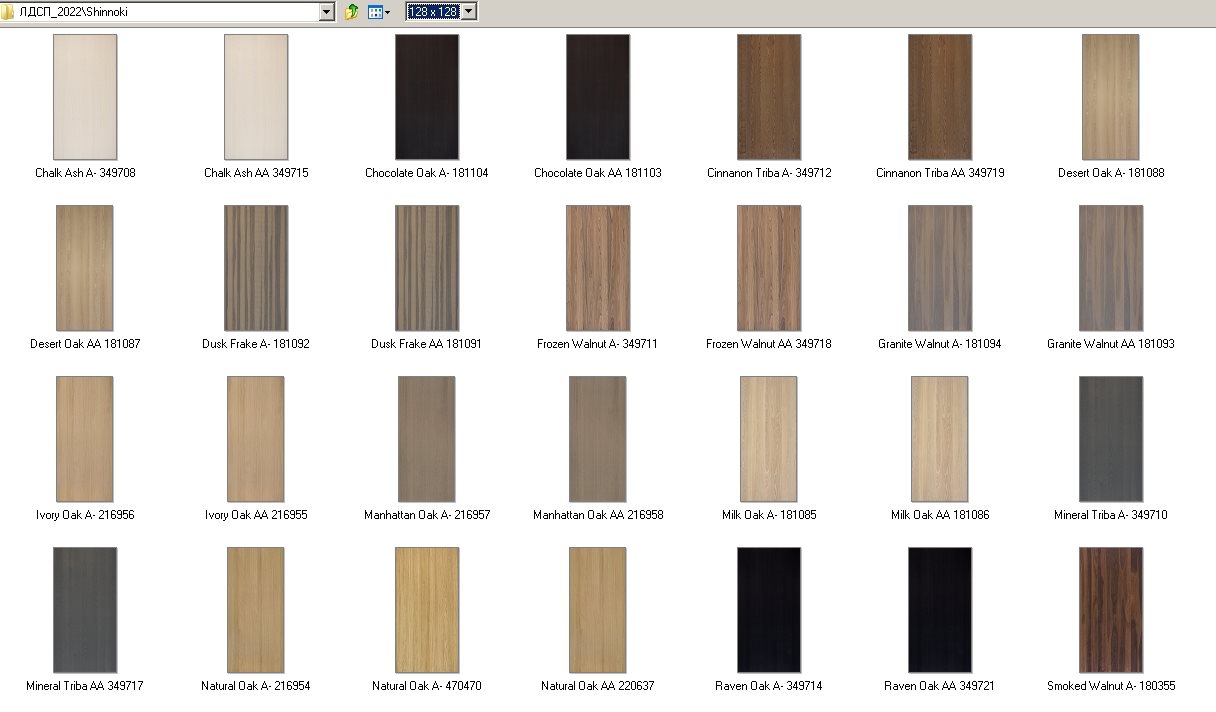Click the "Milk Oak A- 181085" file name
The height and width of the screenshot is (712, 1216).
pyautogui.click(x=769, y=515)
